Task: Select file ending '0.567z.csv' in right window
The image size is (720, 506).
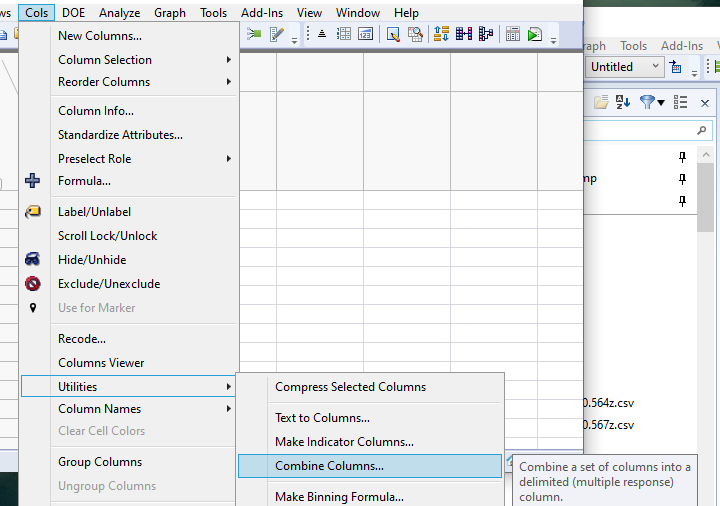Action: point(608,425)
